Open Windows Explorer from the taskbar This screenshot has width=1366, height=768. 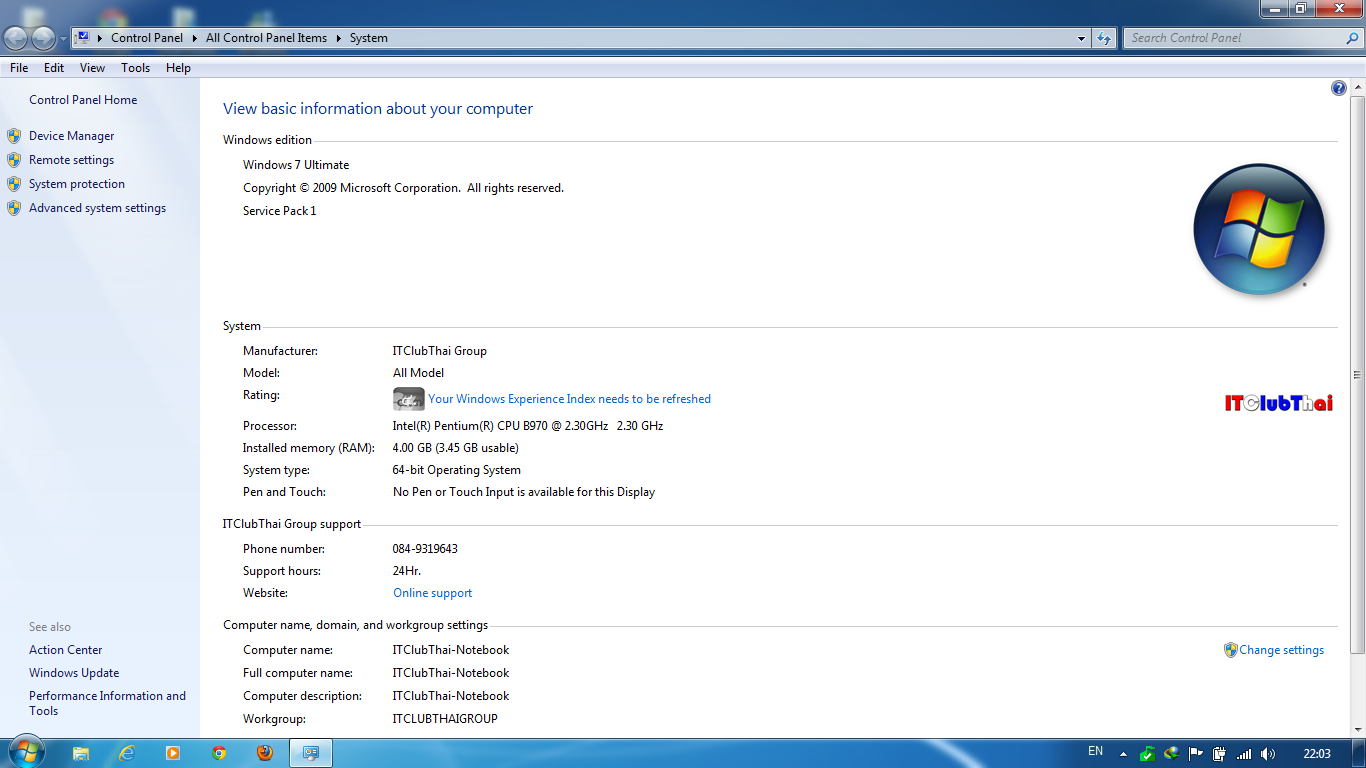tap(81, 753)
